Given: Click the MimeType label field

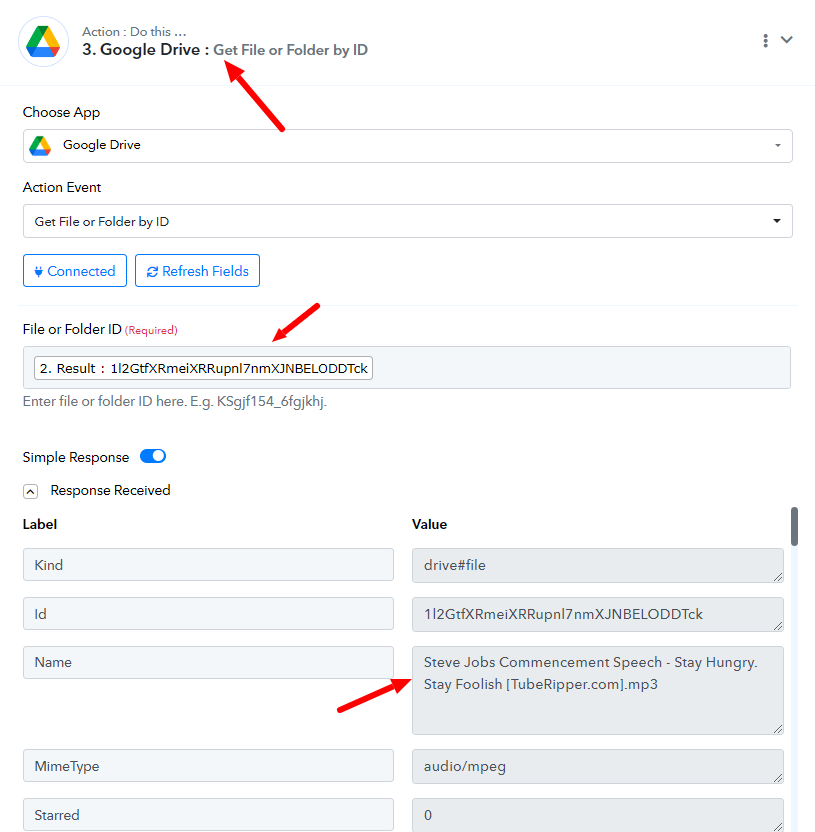Looking at the screenshot, I should tap(208, 766).
